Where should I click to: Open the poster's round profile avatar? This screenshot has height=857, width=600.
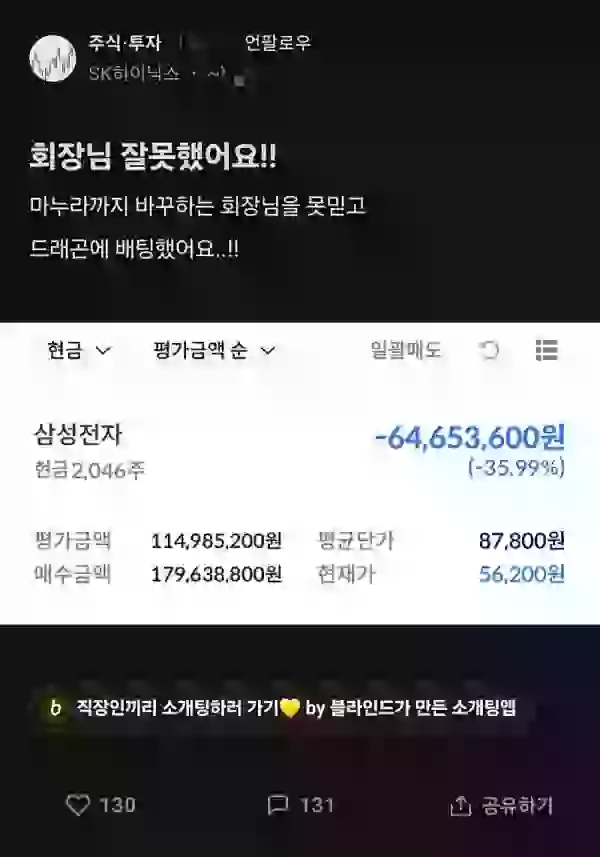coord(52,58)
